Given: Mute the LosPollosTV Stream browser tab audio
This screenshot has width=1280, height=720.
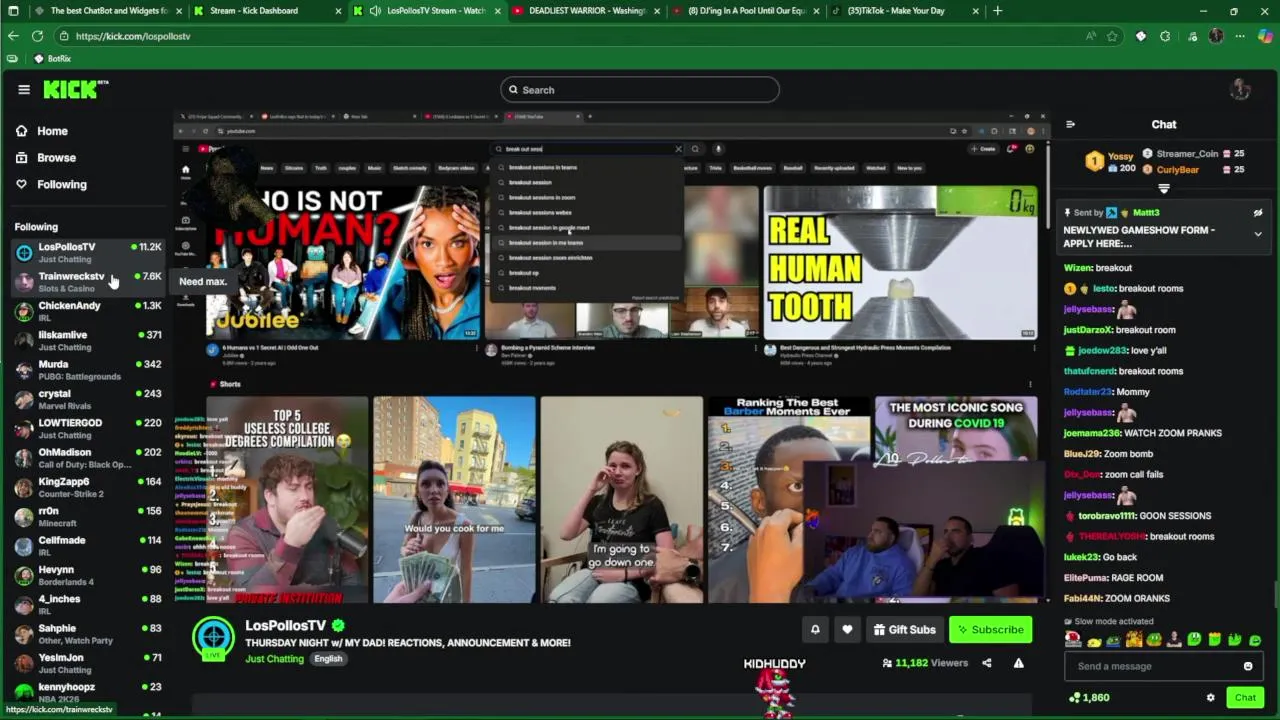Looking at the screenshot, I should point(374,11).
